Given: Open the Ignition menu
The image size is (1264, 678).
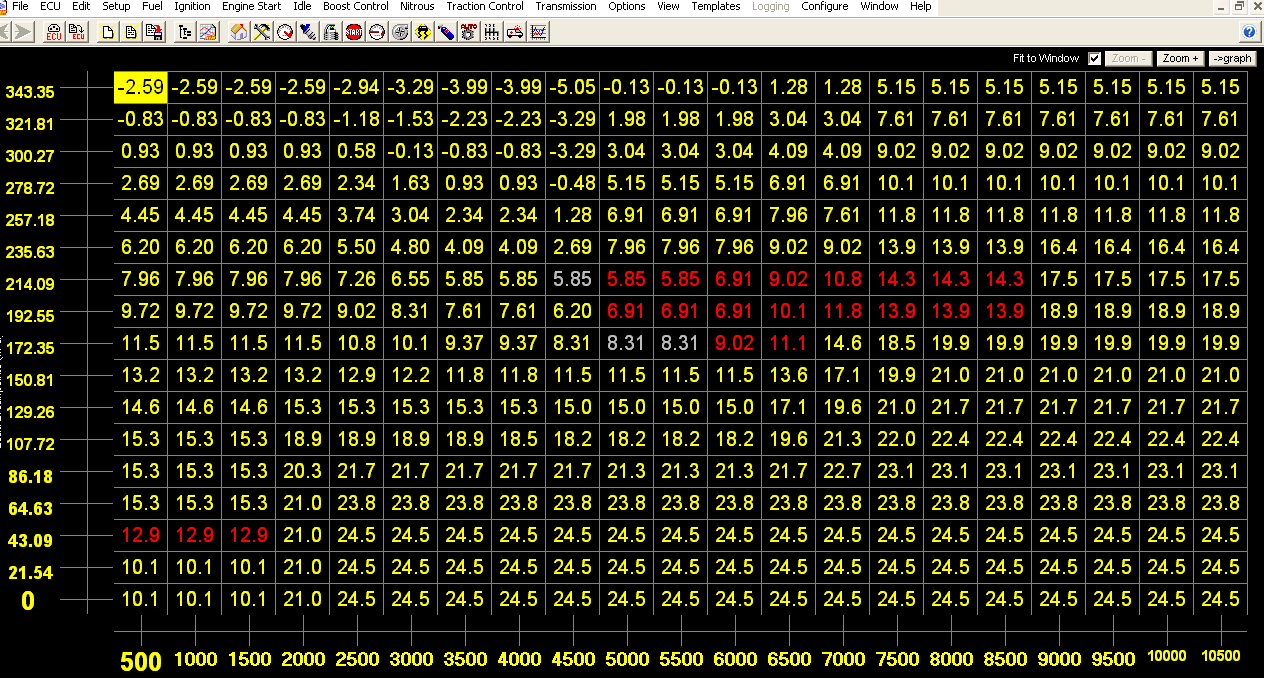Looking at the screenshot, I should coord(192,6).
